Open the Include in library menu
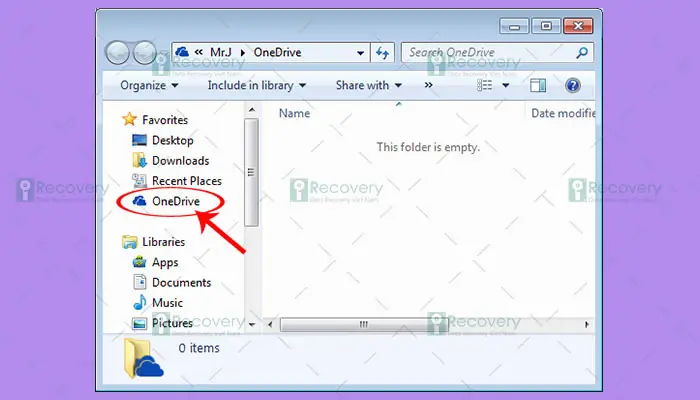Image resolution: width=700 pixels, height=400 pixels. point(257,85)
